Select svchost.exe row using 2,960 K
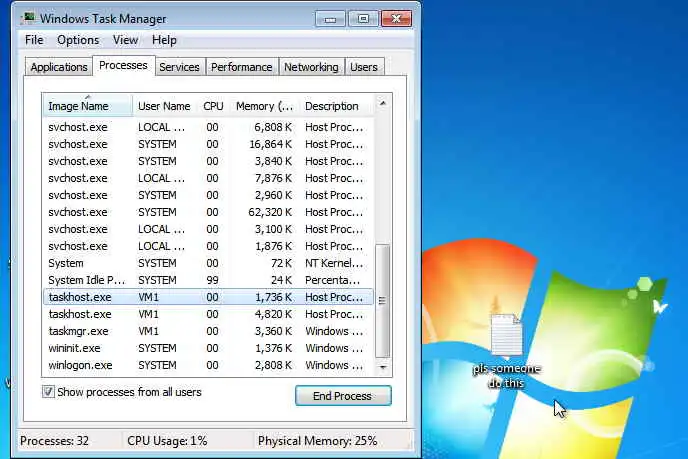This screenshot has width=688, height=459. (x=208, y=195)
